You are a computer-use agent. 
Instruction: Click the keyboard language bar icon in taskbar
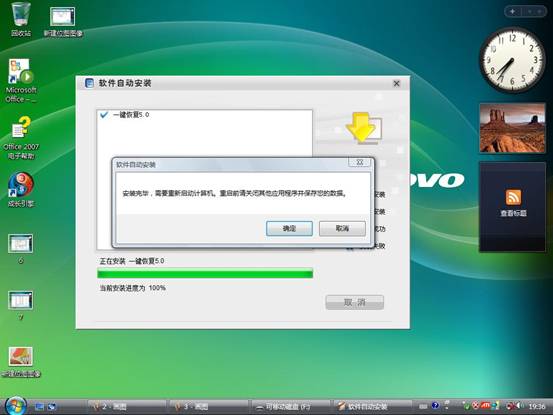point(423,407)
